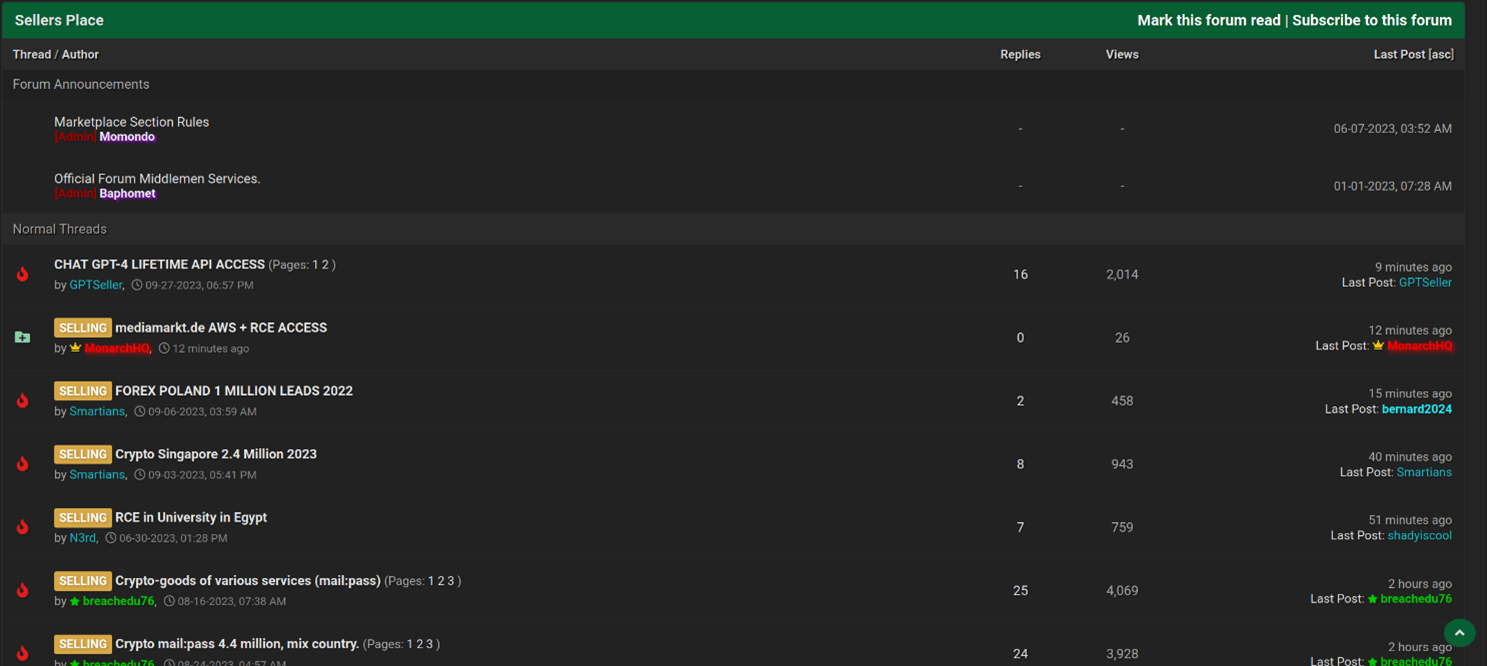The image size is (1487, 666).
Task: View the GPTSeller author profile
Action: [x=96, y=285]
